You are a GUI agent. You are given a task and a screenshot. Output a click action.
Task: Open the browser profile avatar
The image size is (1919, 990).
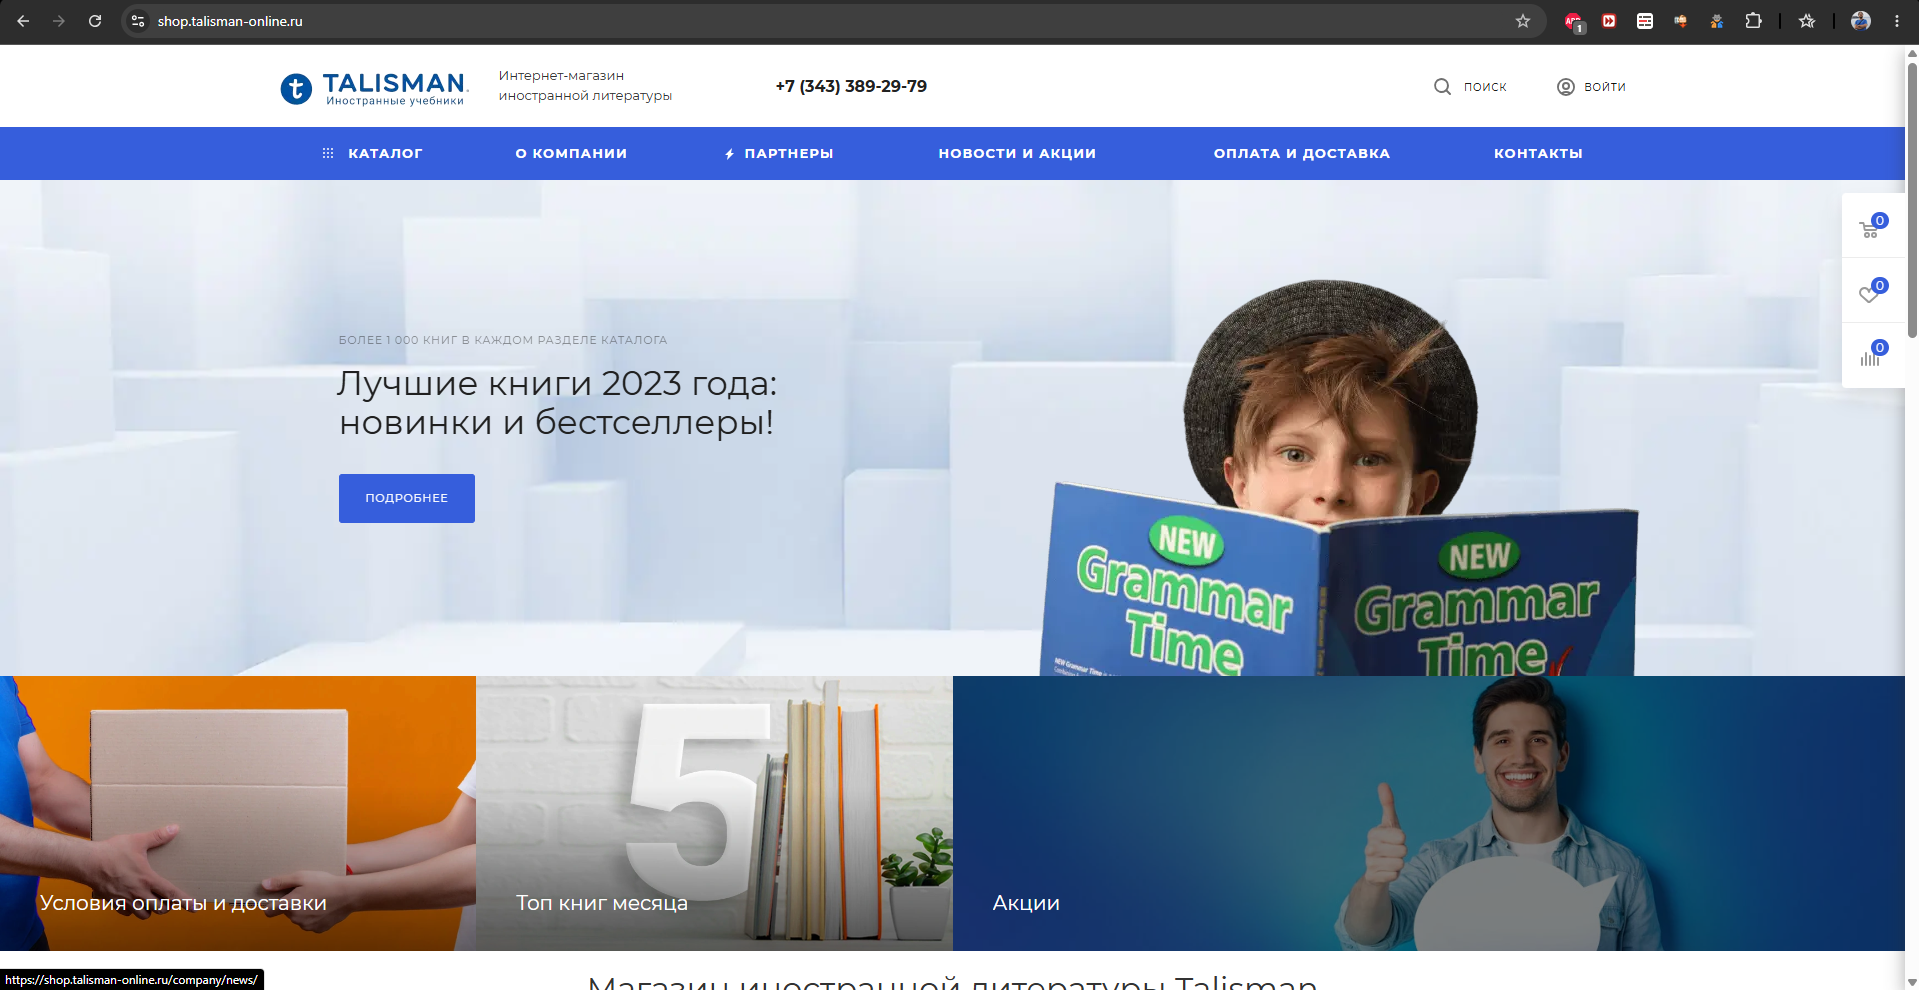point(1861,21)
